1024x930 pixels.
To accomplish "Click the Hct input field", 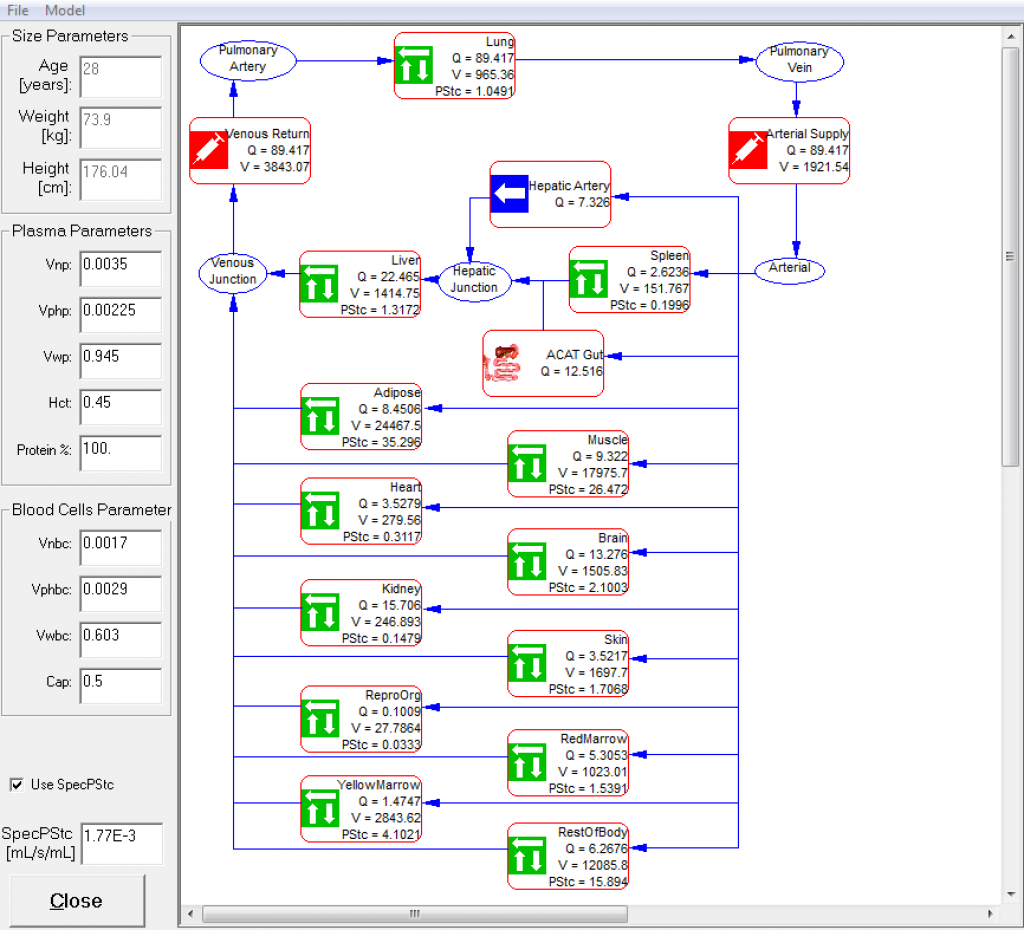I will 120,406.
